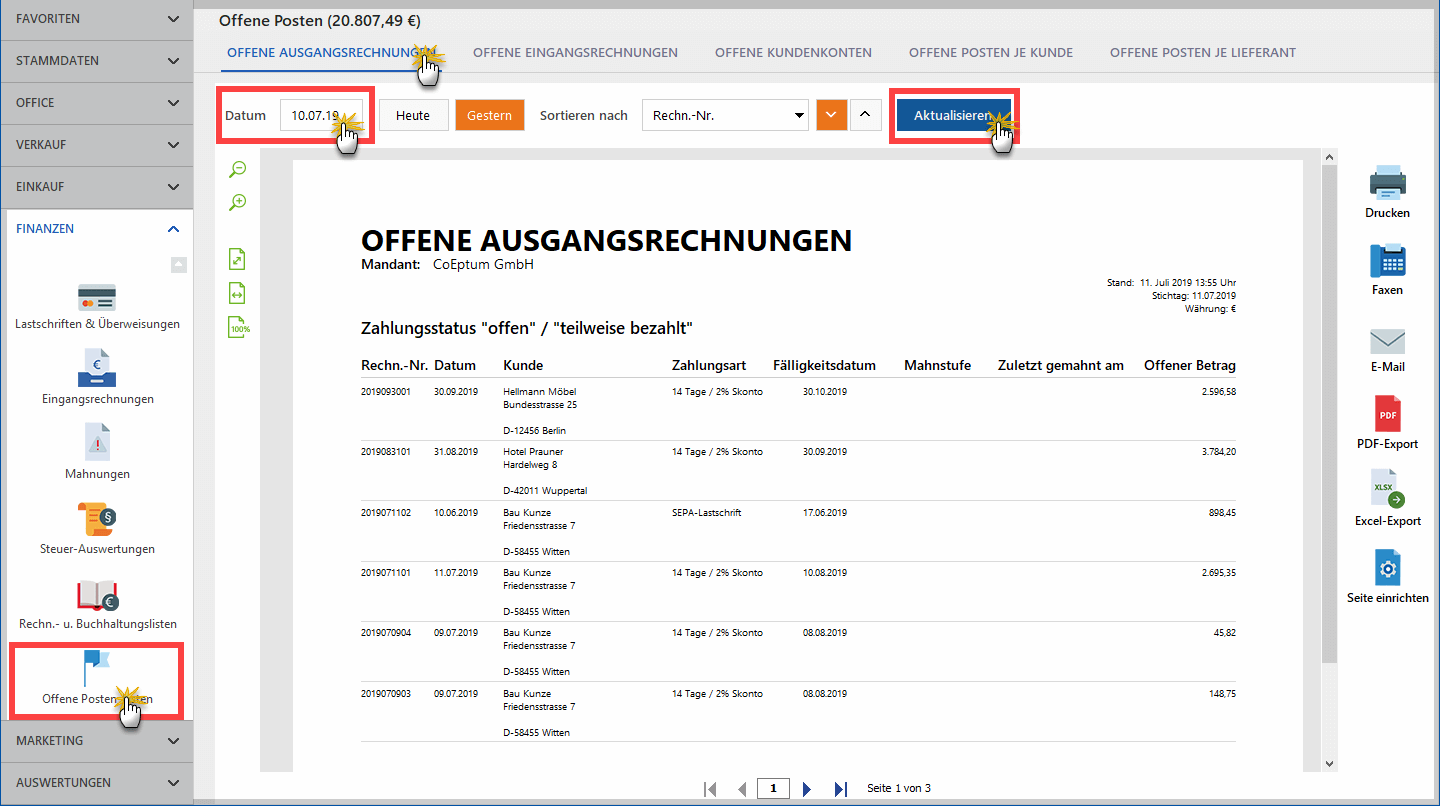1440x806 pixels.
Task: Select invoice number 2019071102
Action: [x=386, y=512]
